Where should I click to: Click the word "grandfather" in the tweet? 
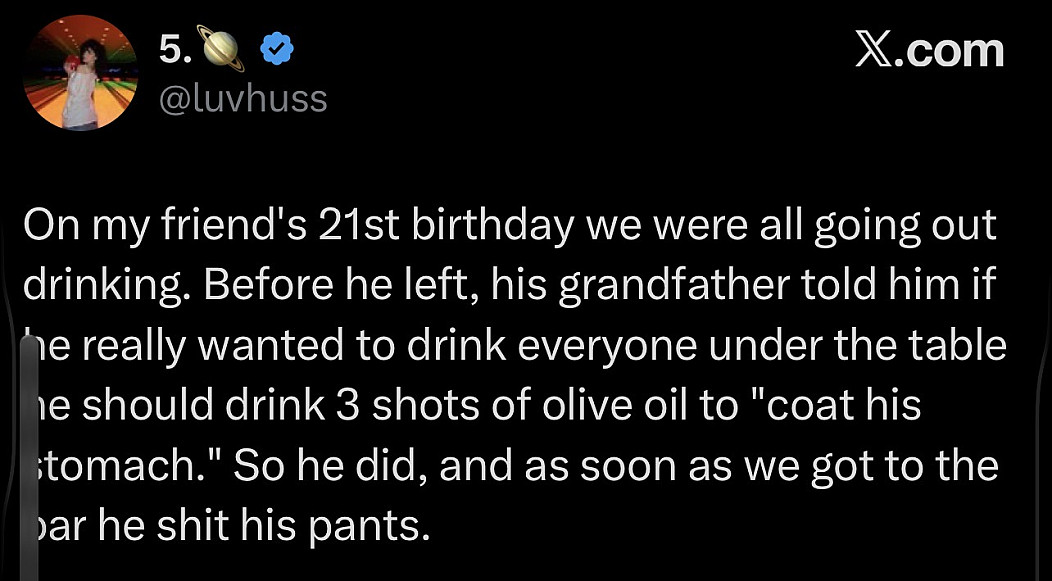652,286
